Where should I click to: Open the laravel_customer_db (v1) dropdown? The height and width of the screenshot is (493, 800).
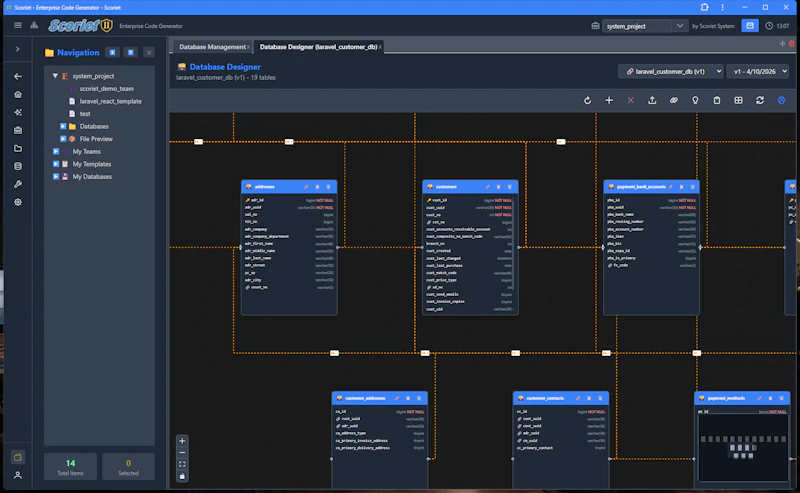(671, 71)
